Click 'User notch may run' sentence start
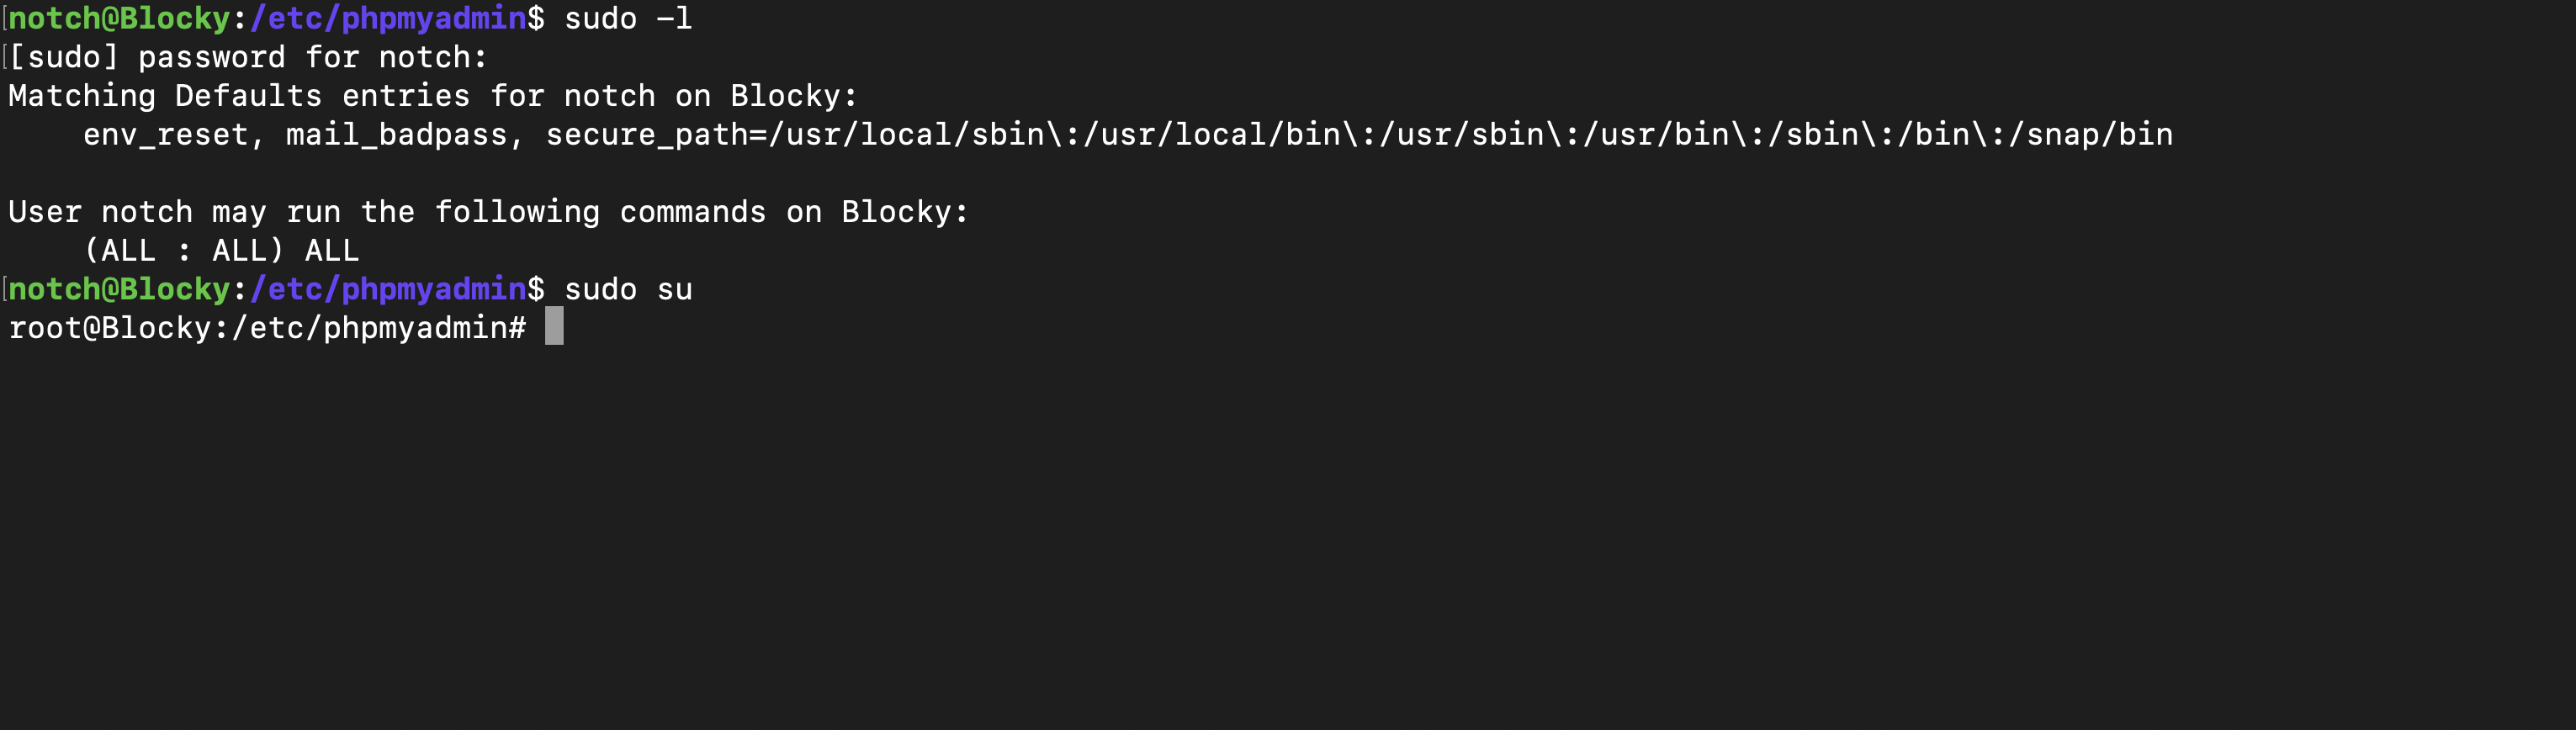2576x730 pixels. coord(174,212)
